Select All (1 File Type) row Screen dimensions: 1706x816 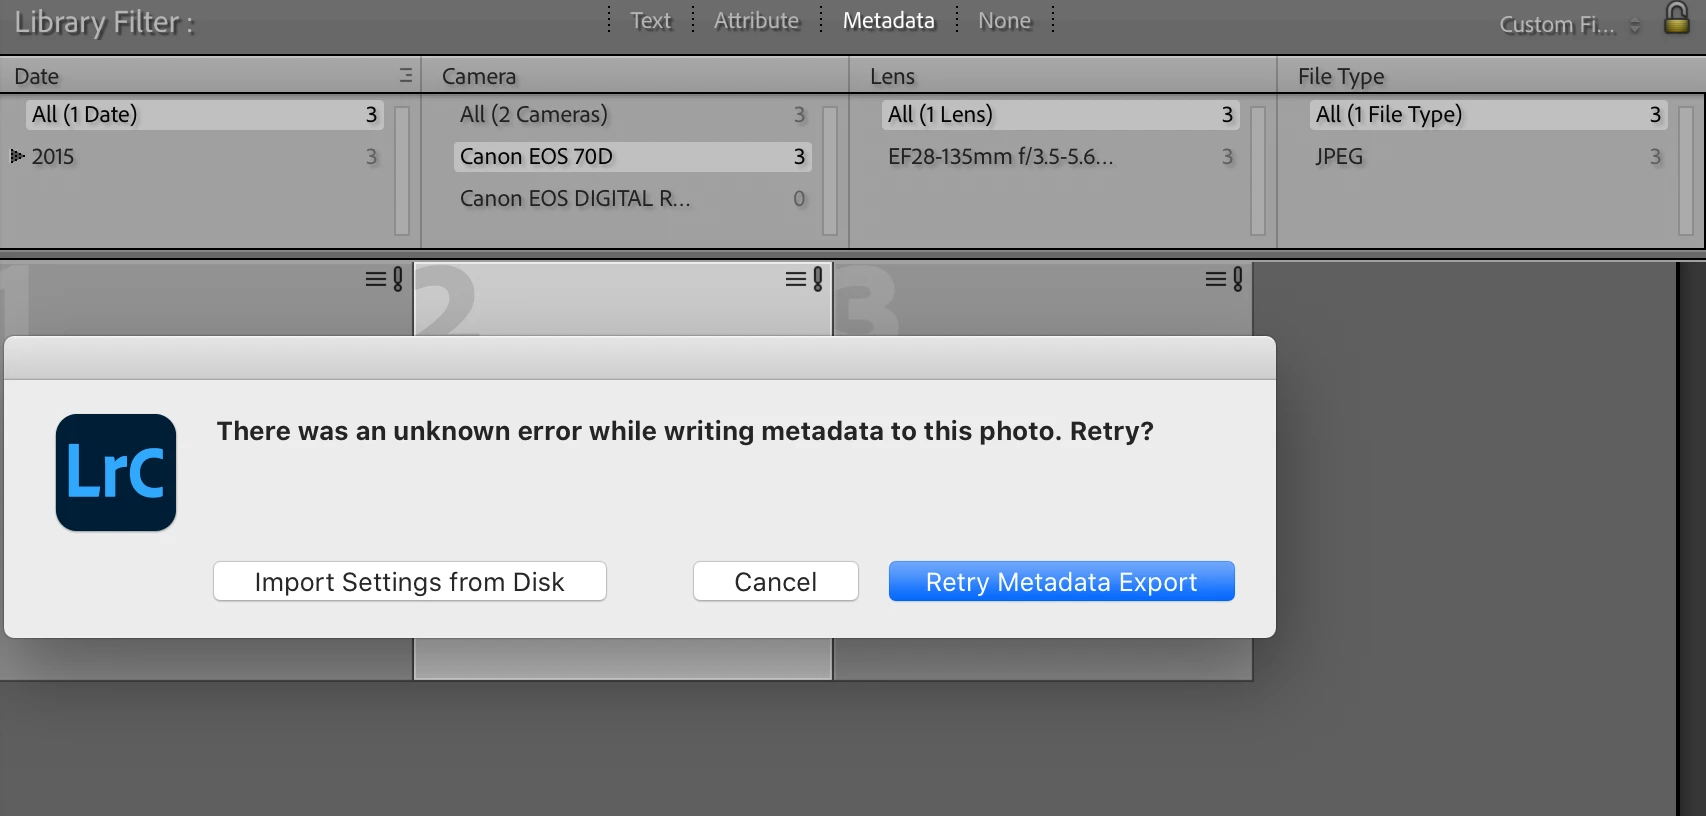pyautogui.click(x=1489, y=114)
